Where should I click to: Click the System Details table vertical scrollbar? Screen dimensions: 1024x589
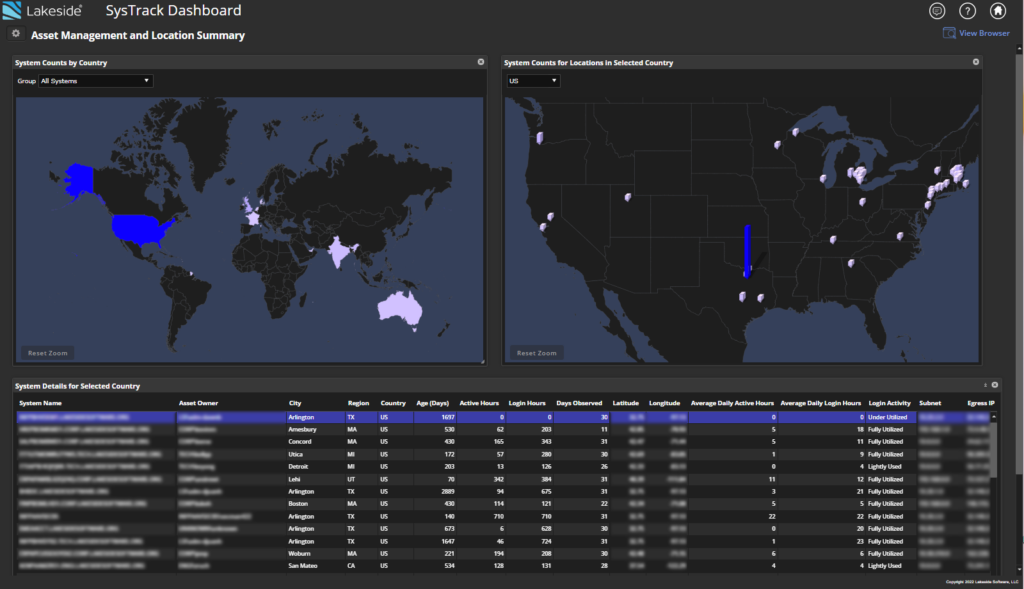[994, 451]
